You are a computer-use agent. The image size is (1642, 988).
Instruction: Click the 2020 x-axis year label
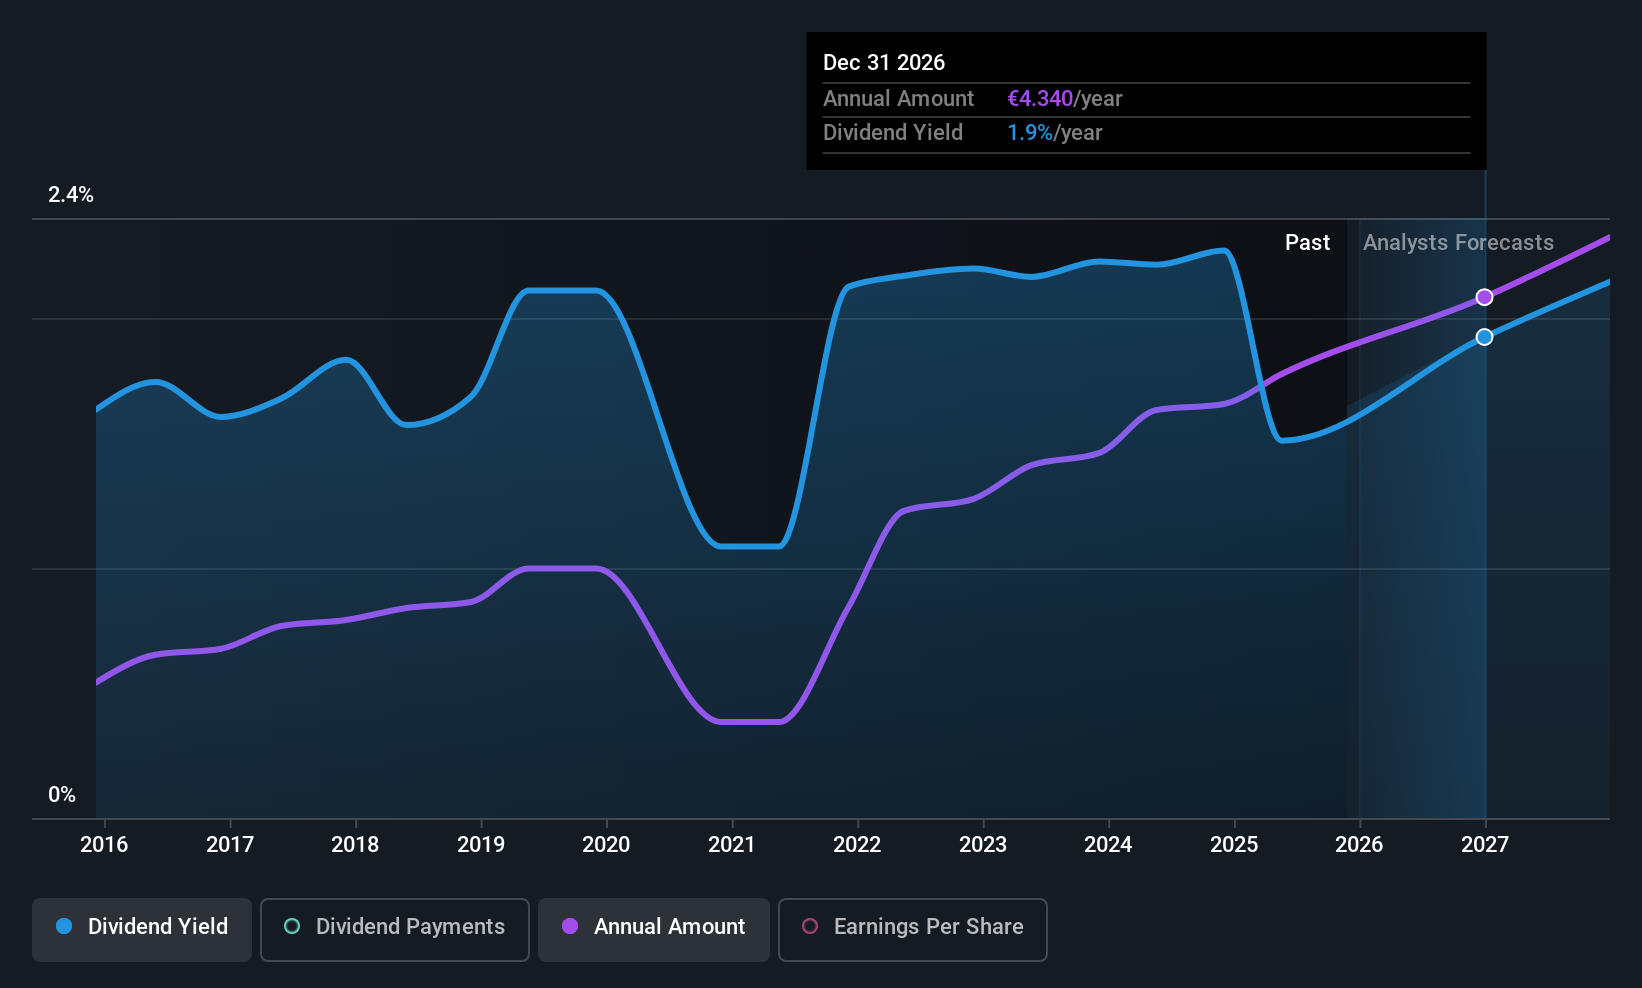606,844
